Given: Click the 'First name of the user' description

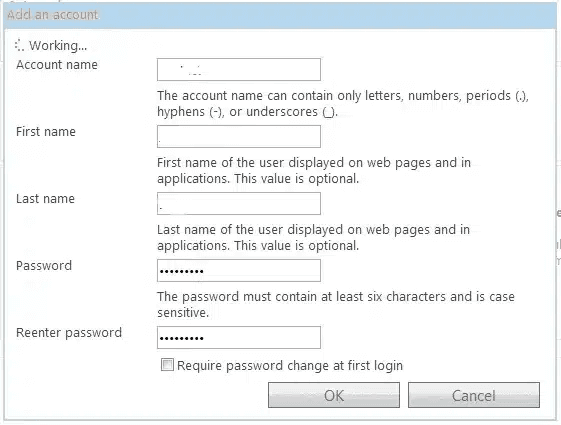Looking at the screenshot, I should pyautogui.click(x=314, y=171).
